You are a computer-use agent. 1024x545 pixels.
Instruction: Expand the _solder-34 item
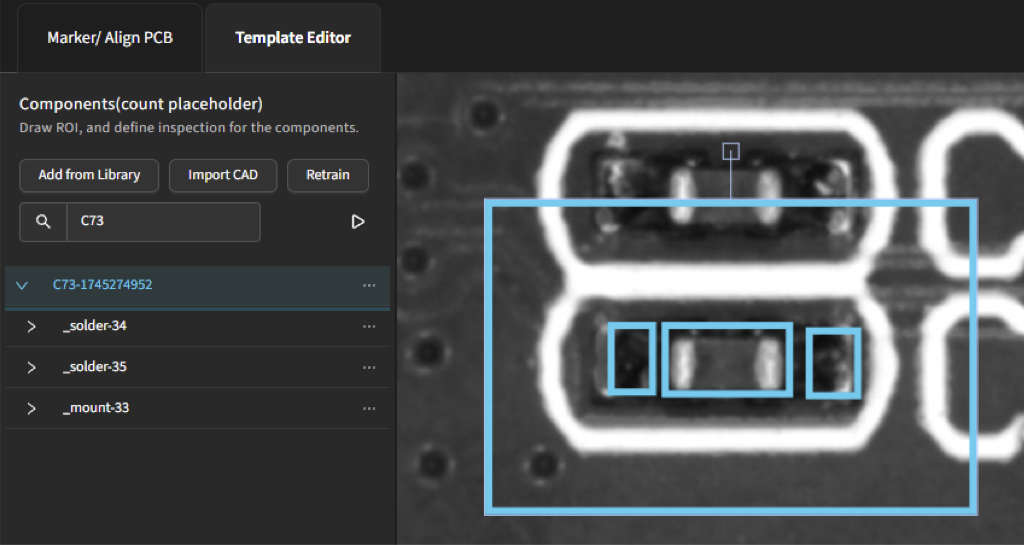pyautogui.click(x=31, y=326)
